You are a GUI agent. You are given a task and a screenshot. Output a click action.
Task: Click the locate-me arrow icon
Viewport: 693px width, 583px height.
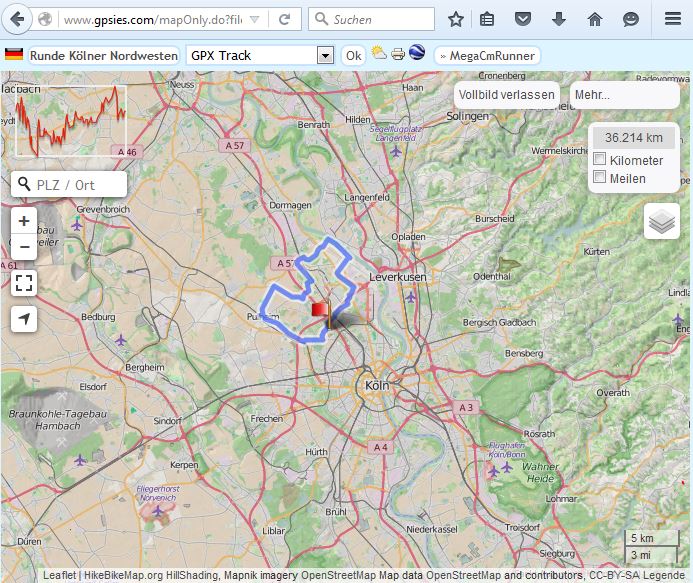[x=24, y=318]
